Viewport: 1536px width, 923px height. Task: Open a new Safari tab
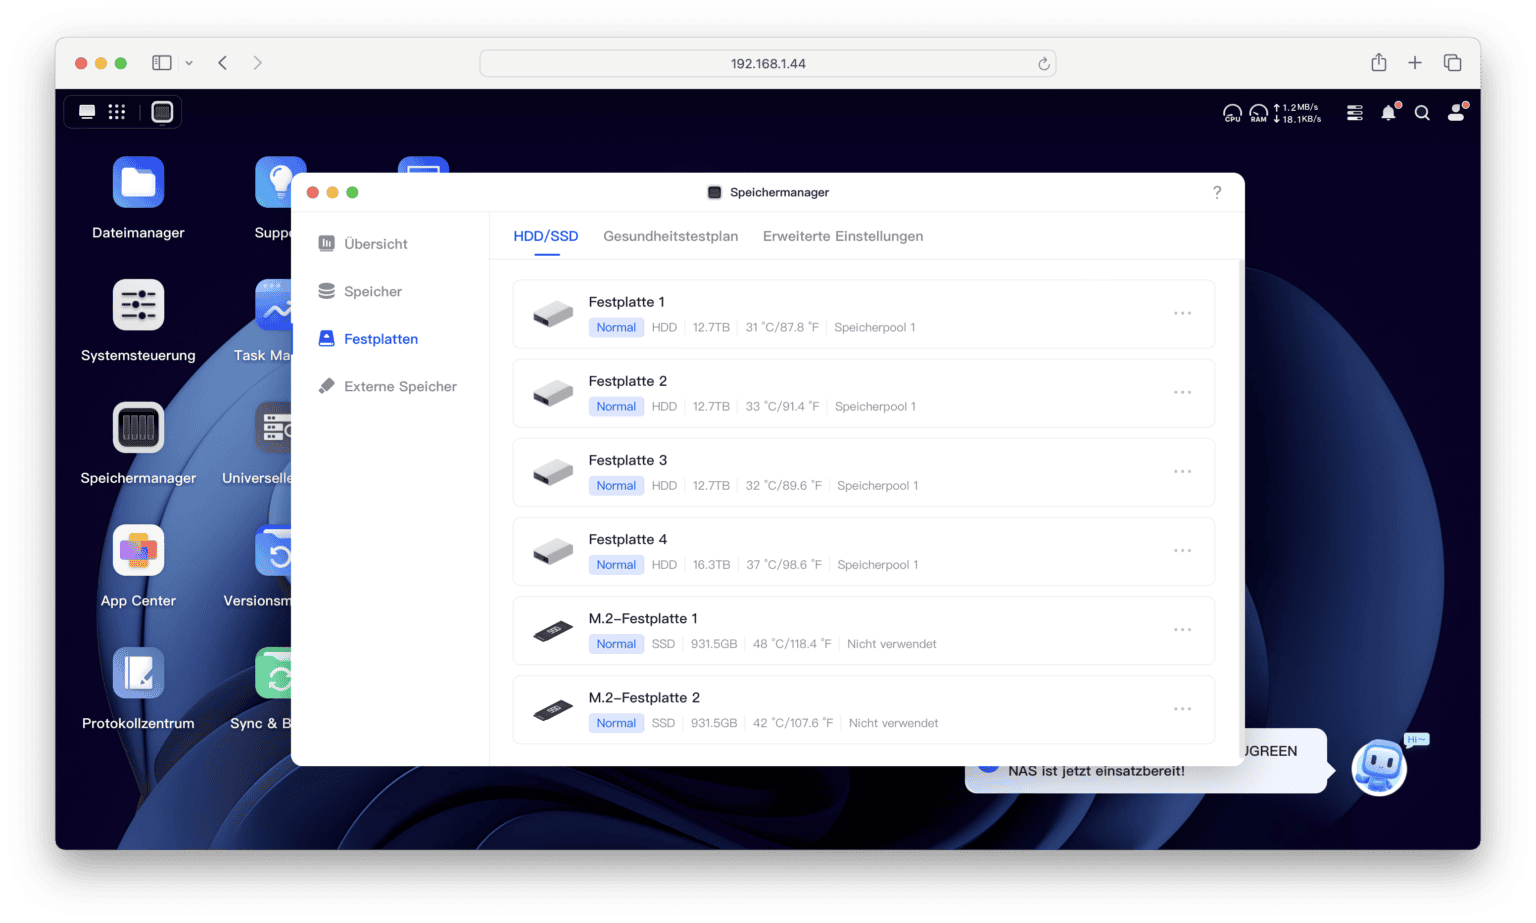tap(1415, 63)
